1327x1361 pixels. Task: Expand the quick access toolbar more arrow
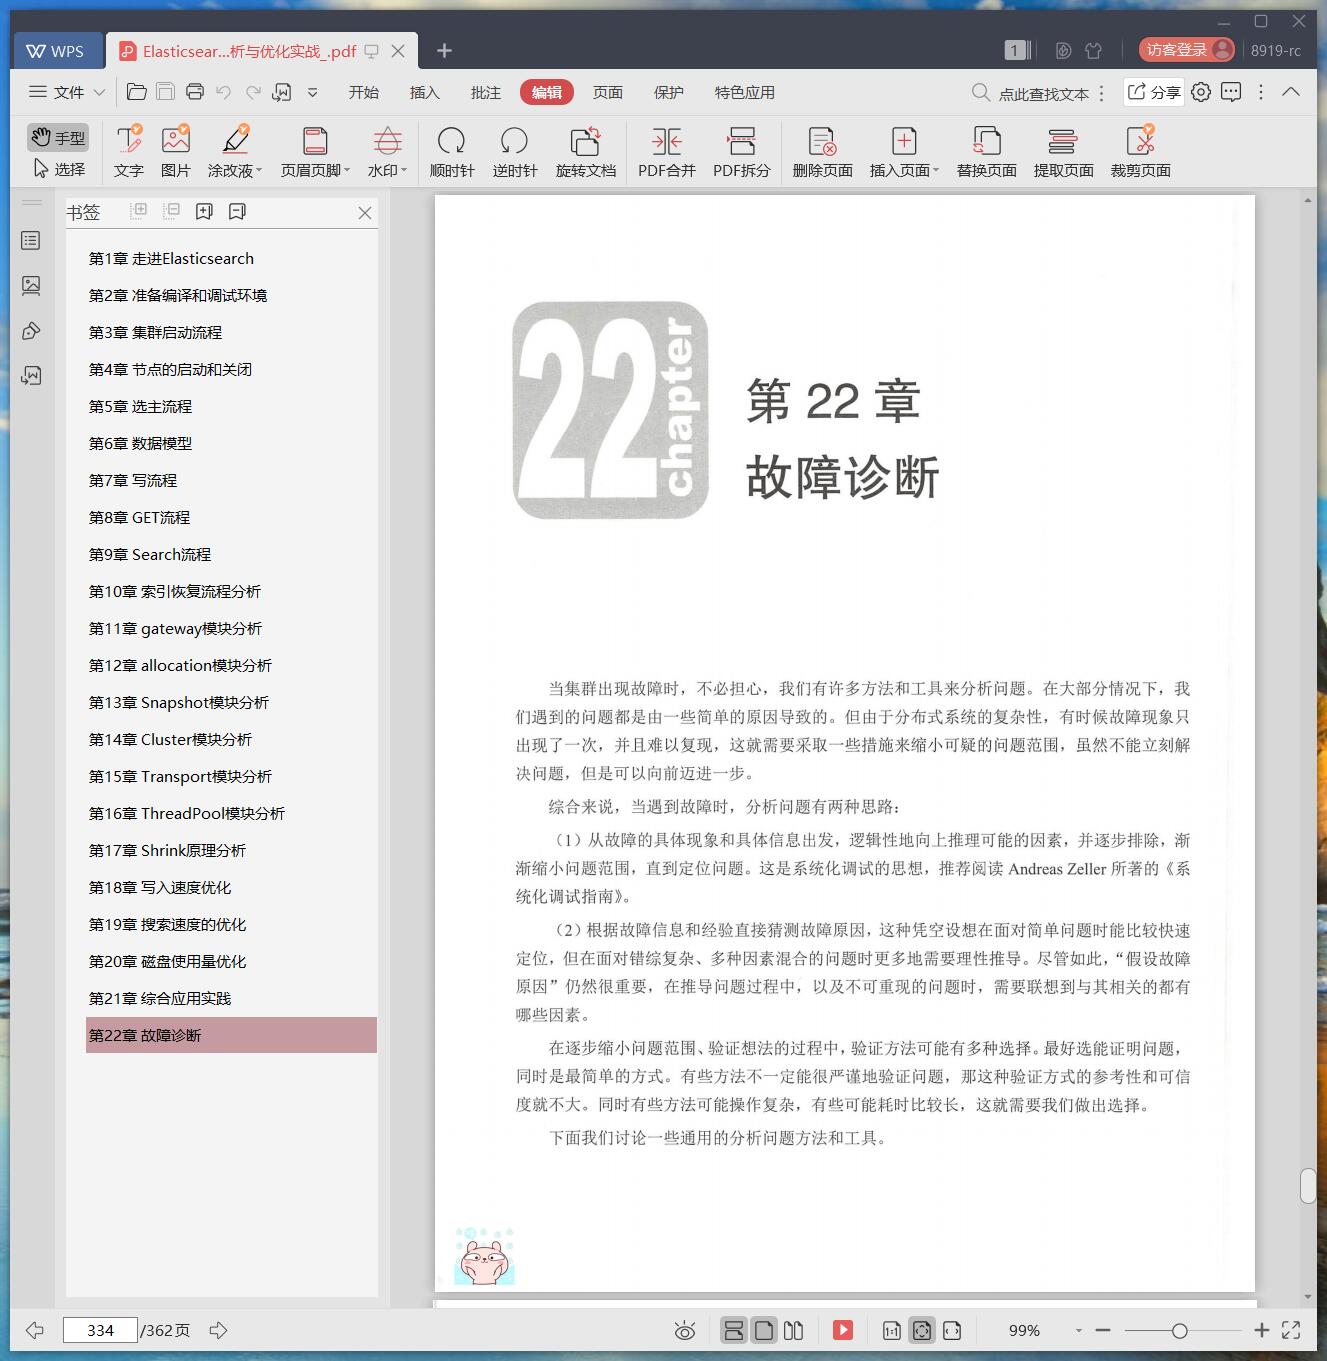click(312, 92)
